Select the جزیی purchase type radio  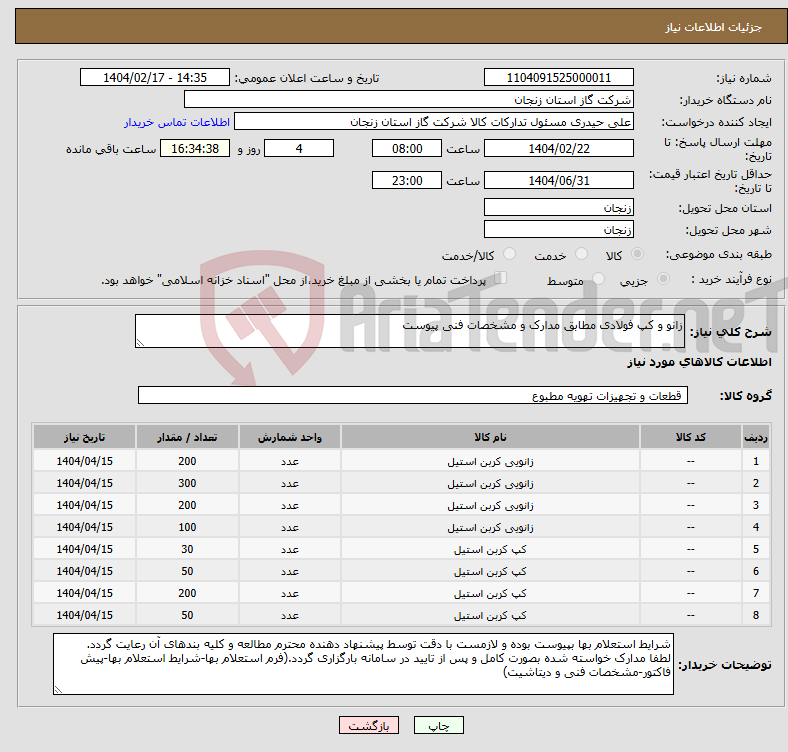point(663,278)
